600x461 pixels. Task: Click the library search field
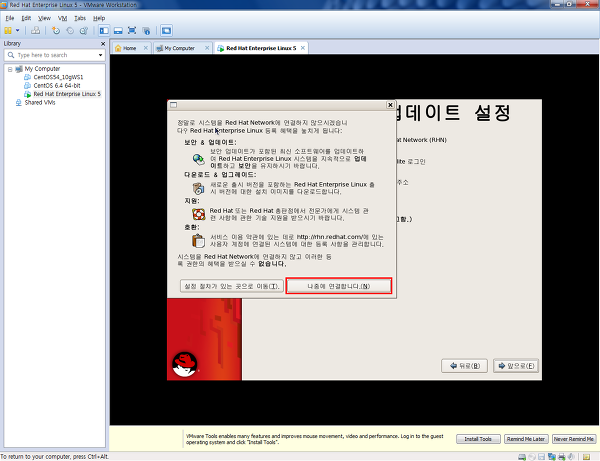(54, 55)
